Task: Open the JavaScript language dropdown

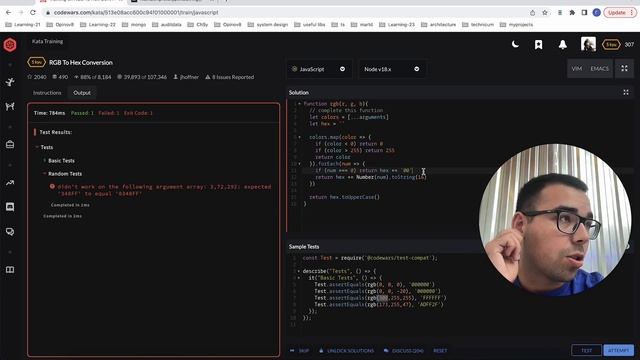Action: click(x=319, y=69)
